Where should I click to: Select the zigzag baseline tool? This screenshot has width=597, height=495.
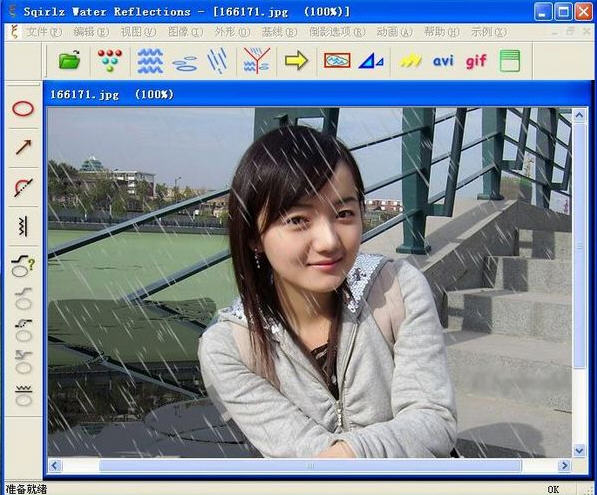coord(23,227)
